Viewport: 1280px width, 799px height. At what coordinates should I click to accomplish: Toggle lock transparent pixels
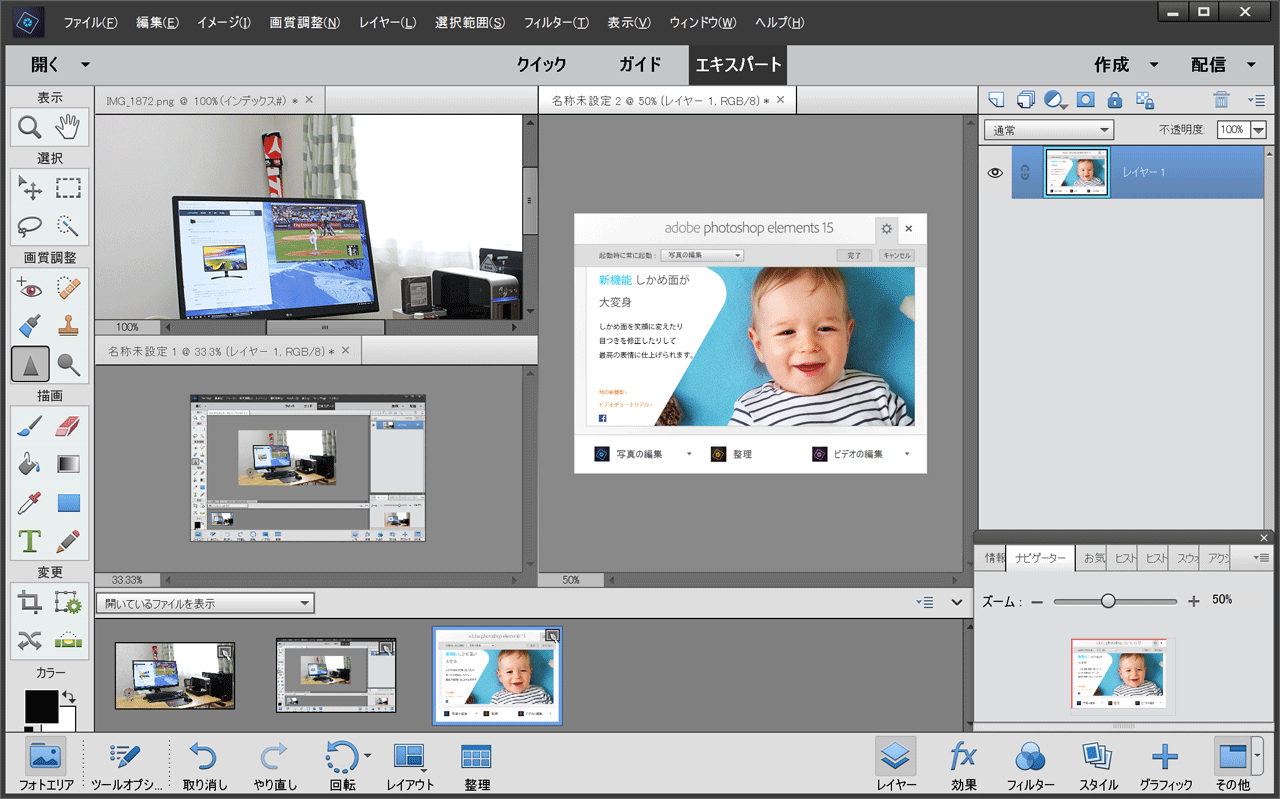pyautogui.click(x=1146, y=100)
